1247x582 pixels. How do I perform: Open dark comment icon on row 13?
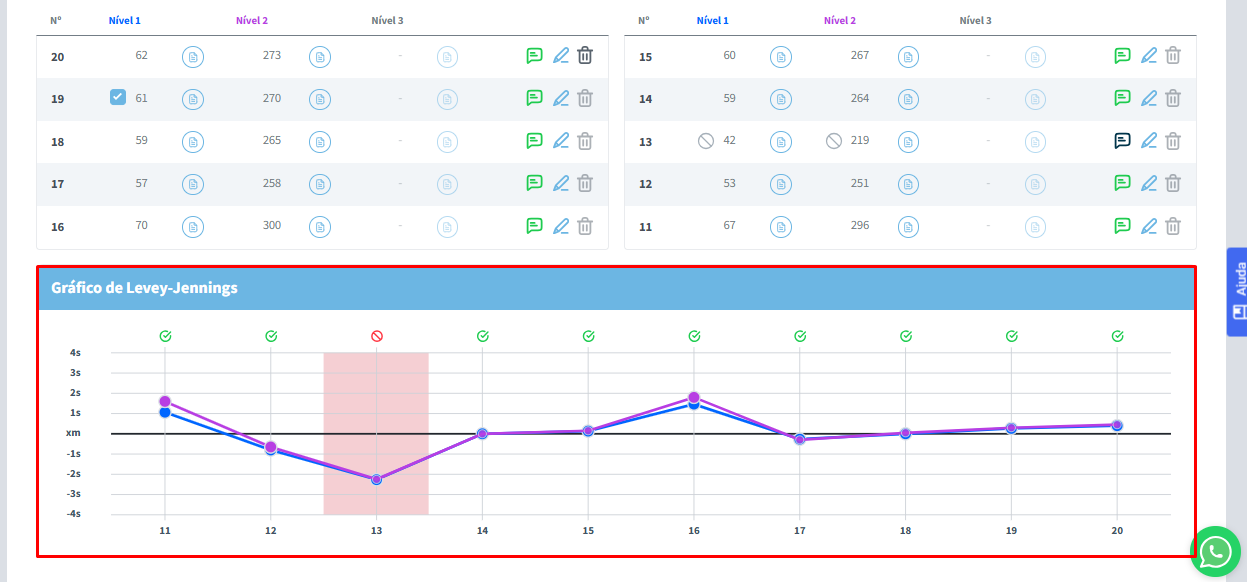(x=1123, y=141)
